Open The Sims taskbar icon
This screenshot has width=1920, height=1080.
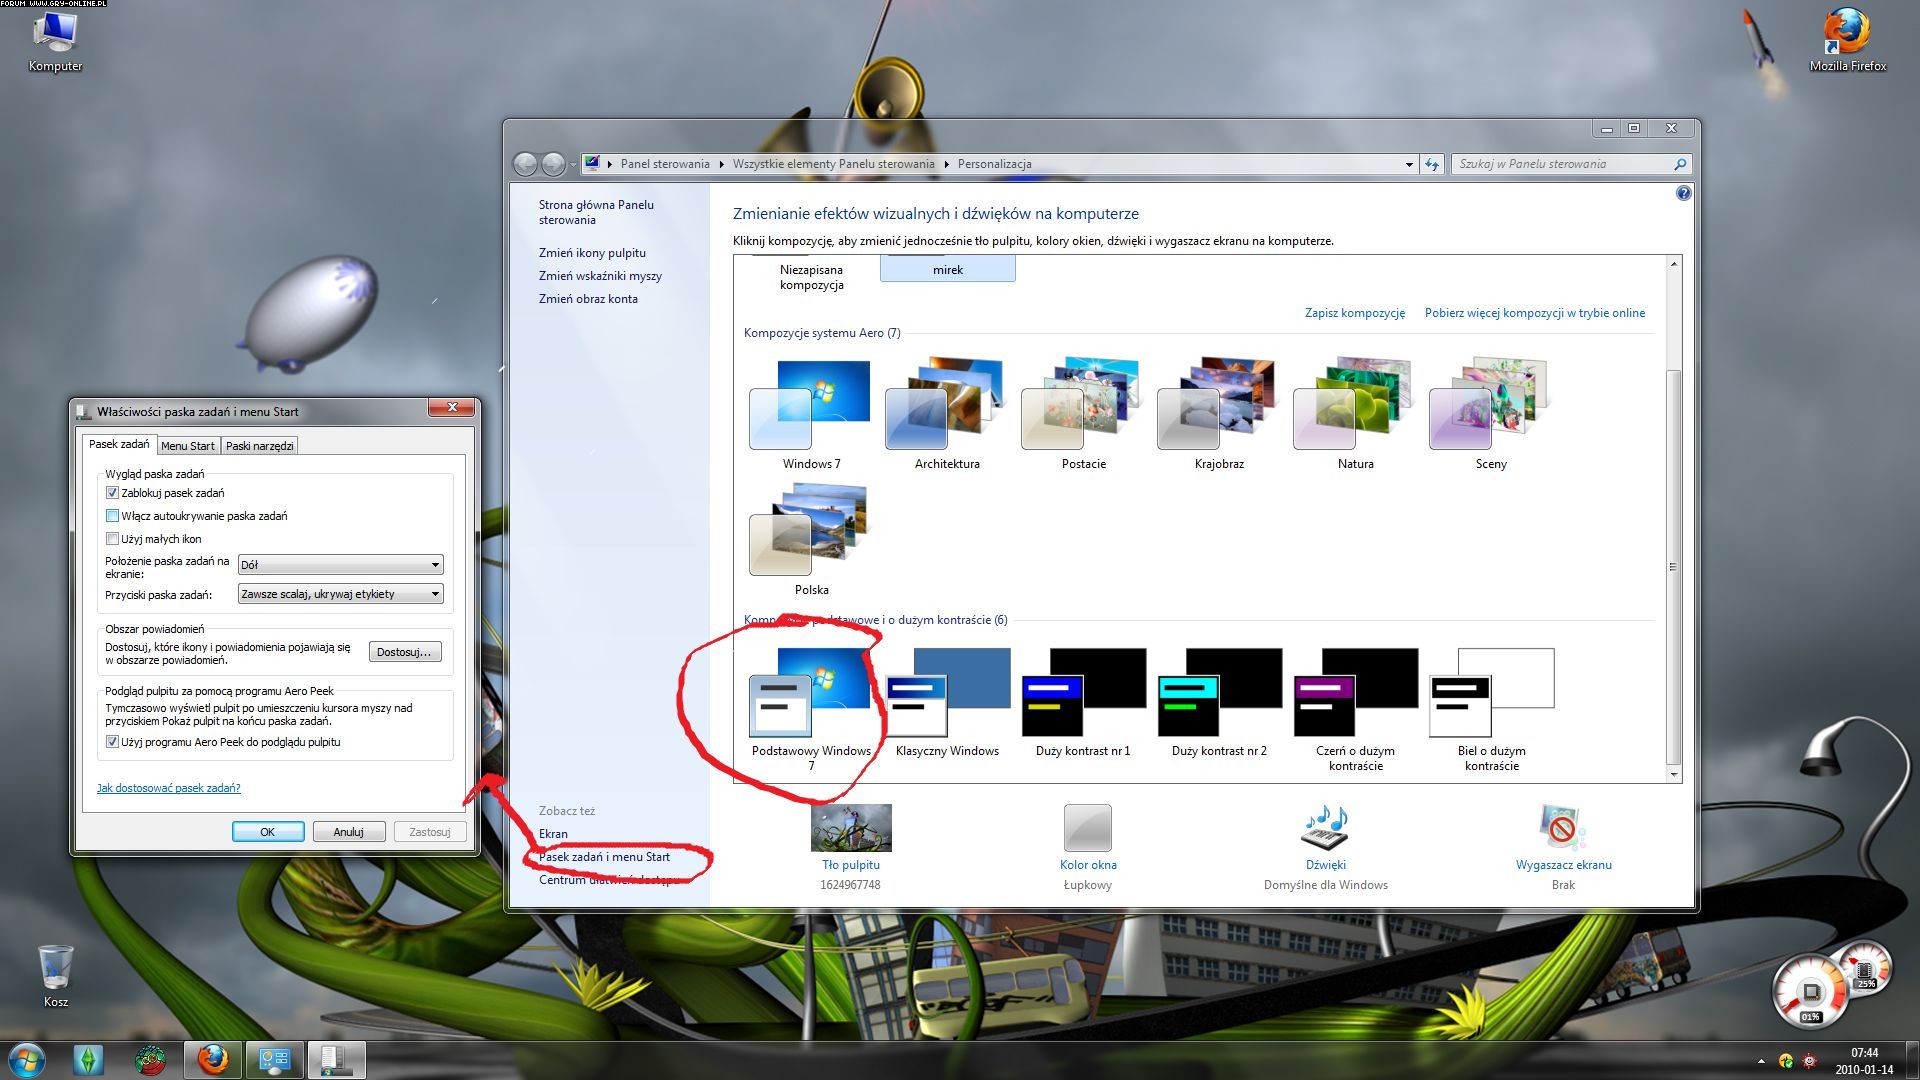[x=89, y=1060]
